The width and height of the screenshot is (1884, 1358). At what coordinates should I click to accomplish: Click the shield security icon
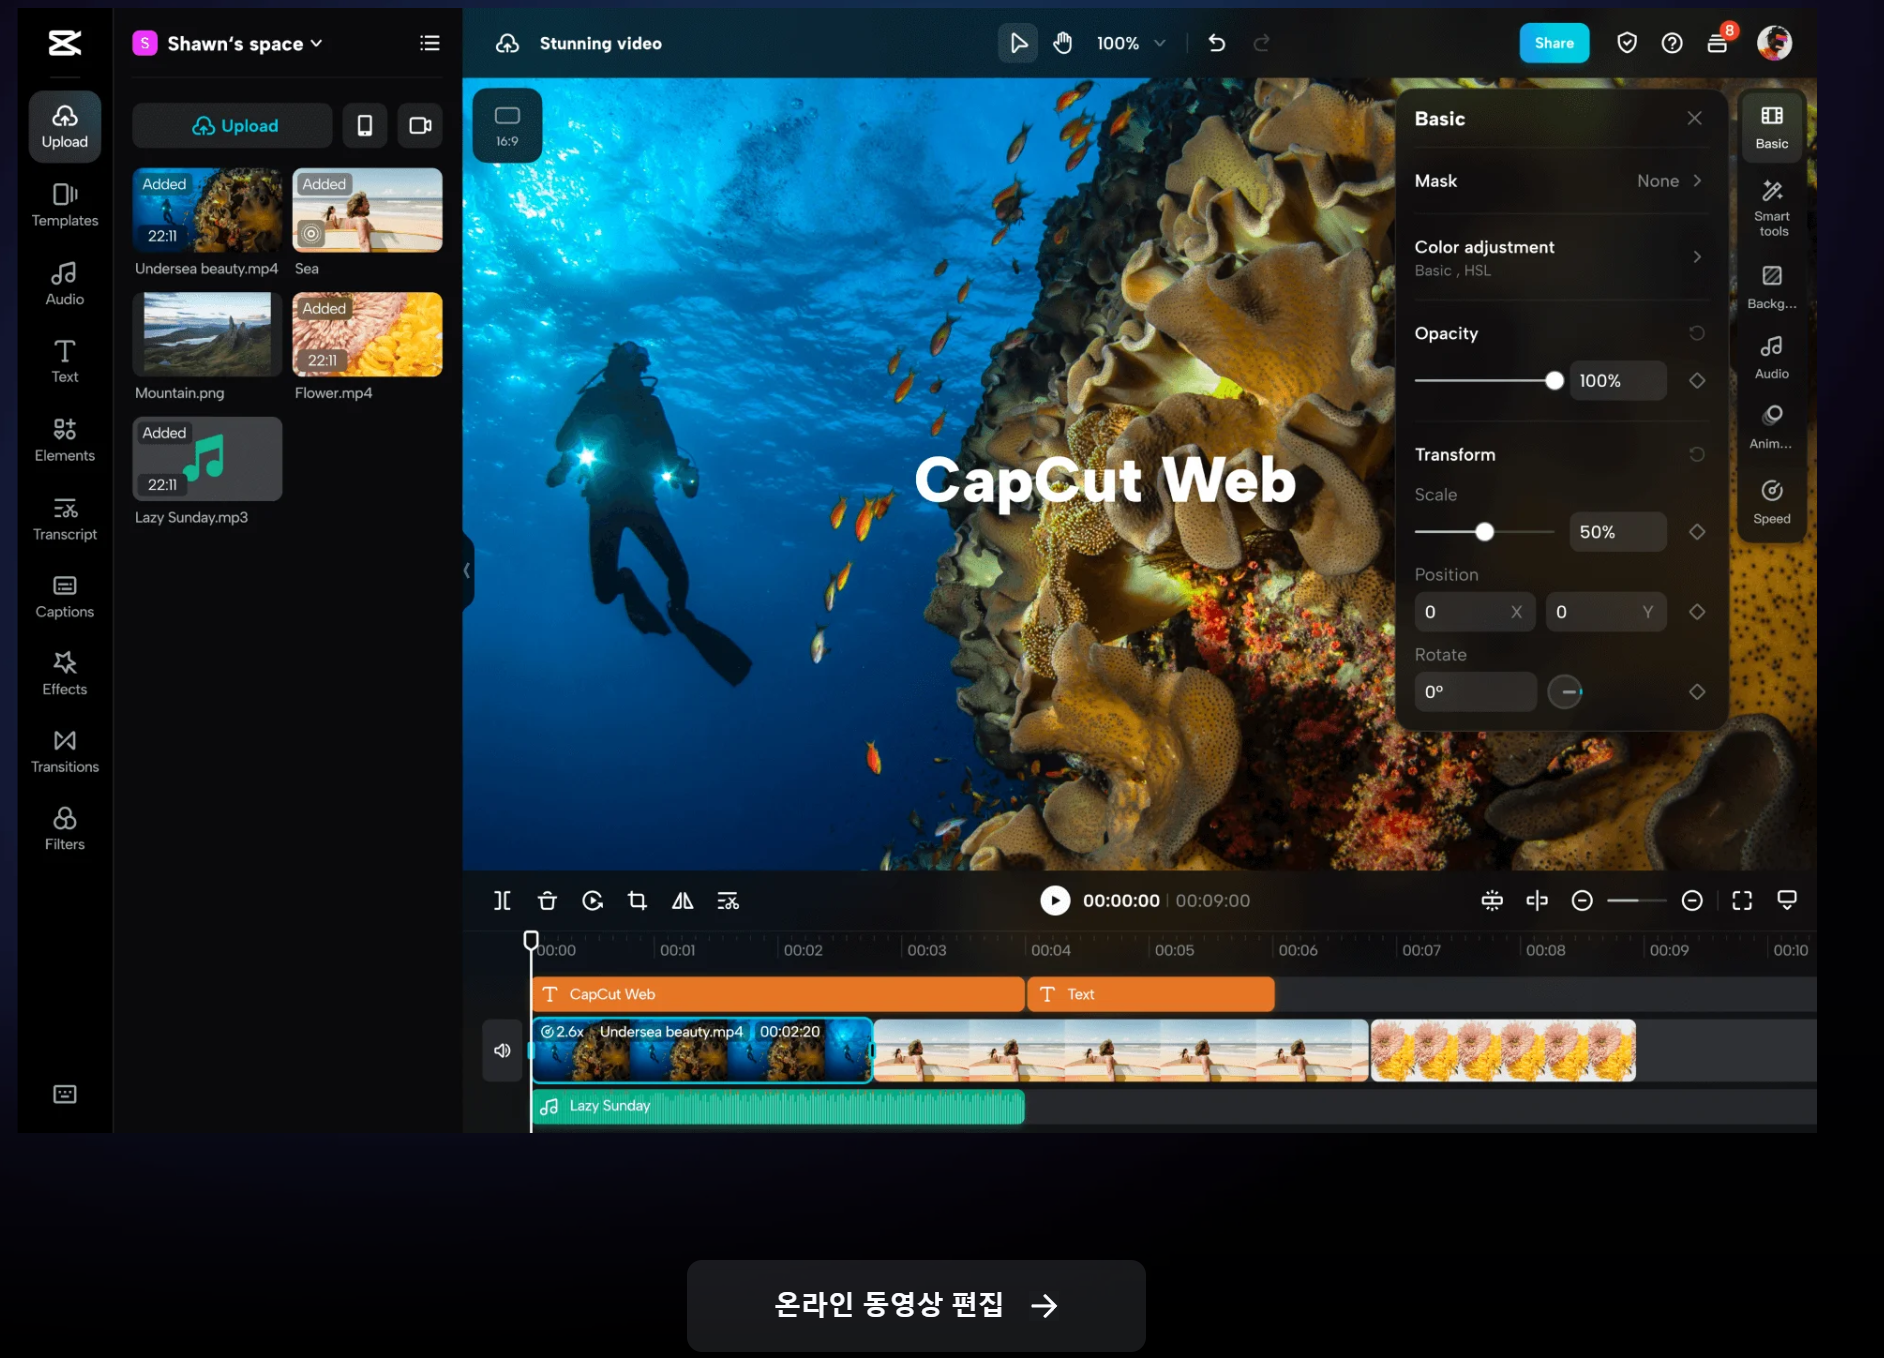[x=1627, y=43]
